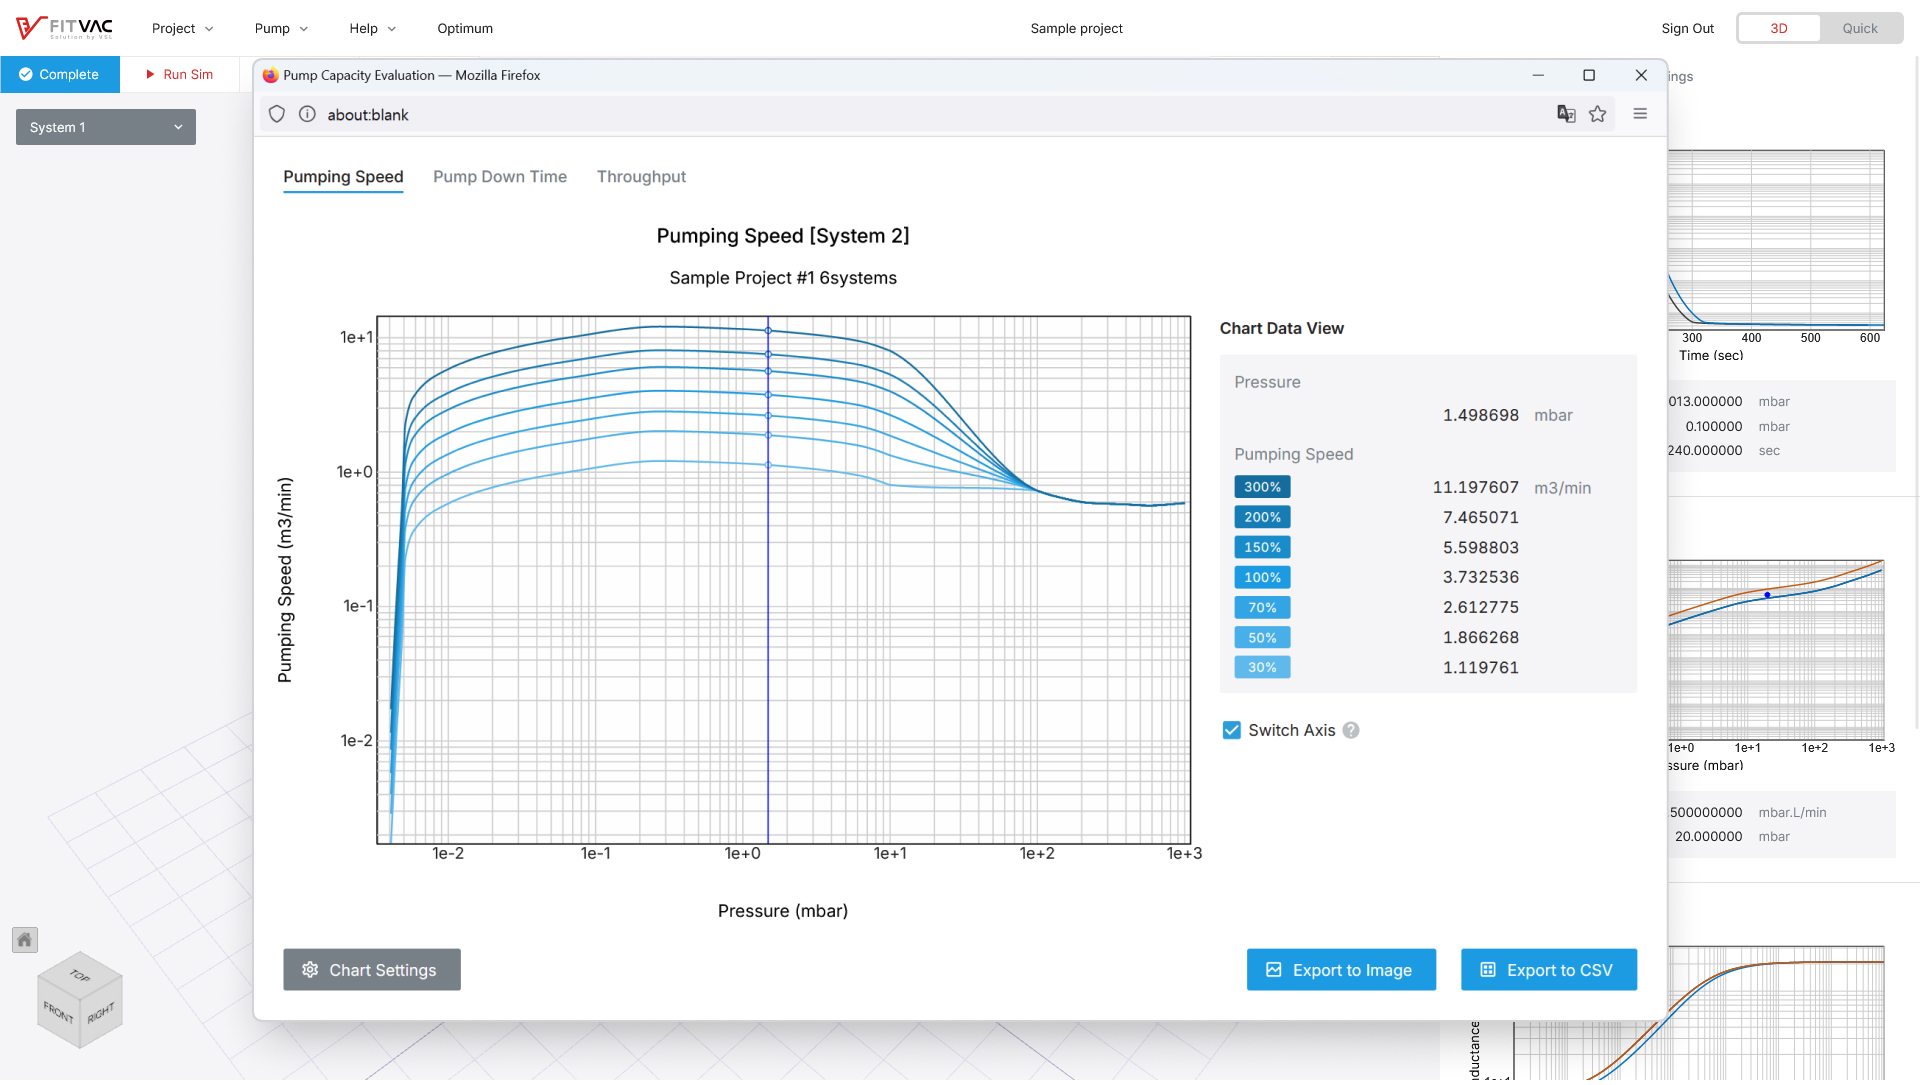
Task: Click the pressure value 1.498698
Action: (1480, 415)
